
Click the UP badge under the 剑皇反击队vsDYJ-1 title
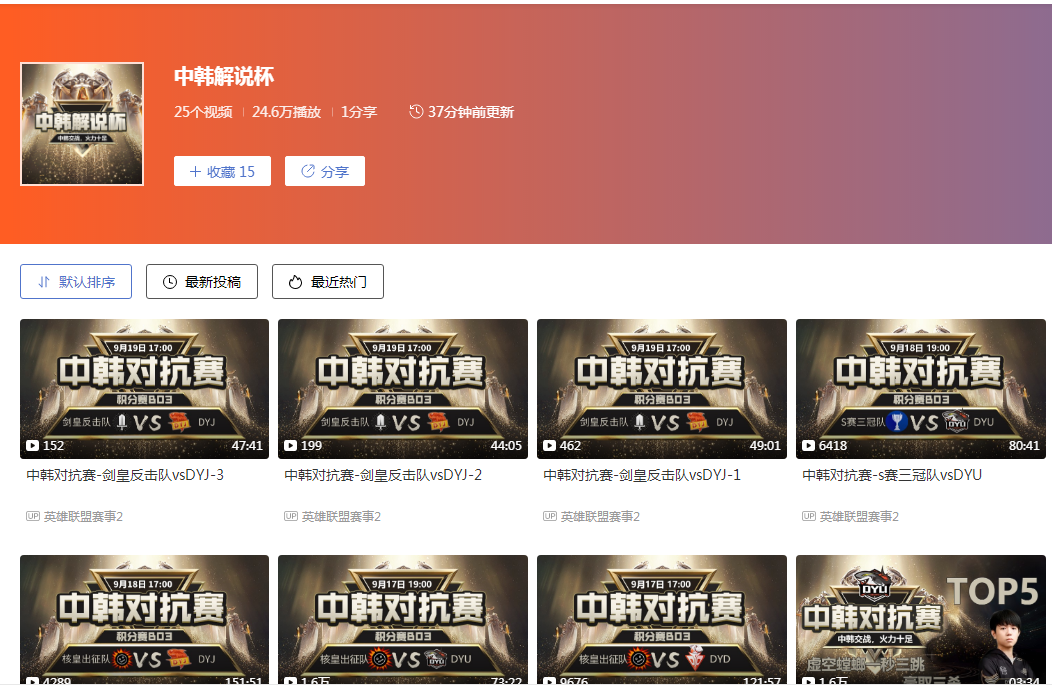550,516
